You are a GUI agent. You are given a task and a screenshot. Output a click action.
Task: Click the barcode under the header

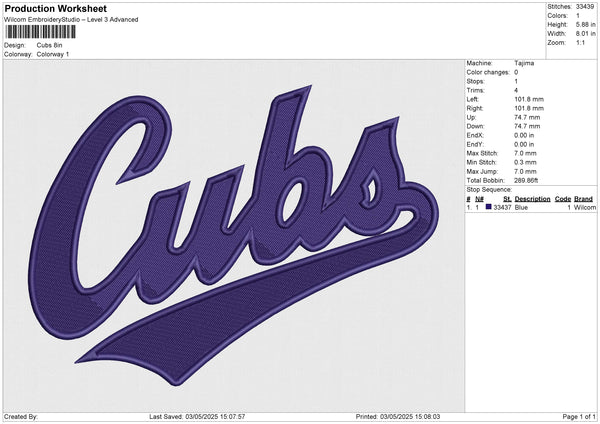[x=41, y=32]
